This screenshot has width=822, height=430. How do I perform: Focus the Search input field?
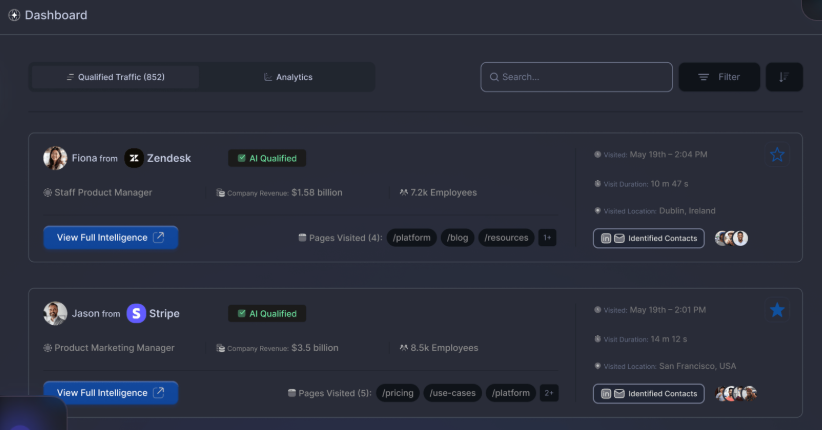pyautogui.click(x=576, y=77)
